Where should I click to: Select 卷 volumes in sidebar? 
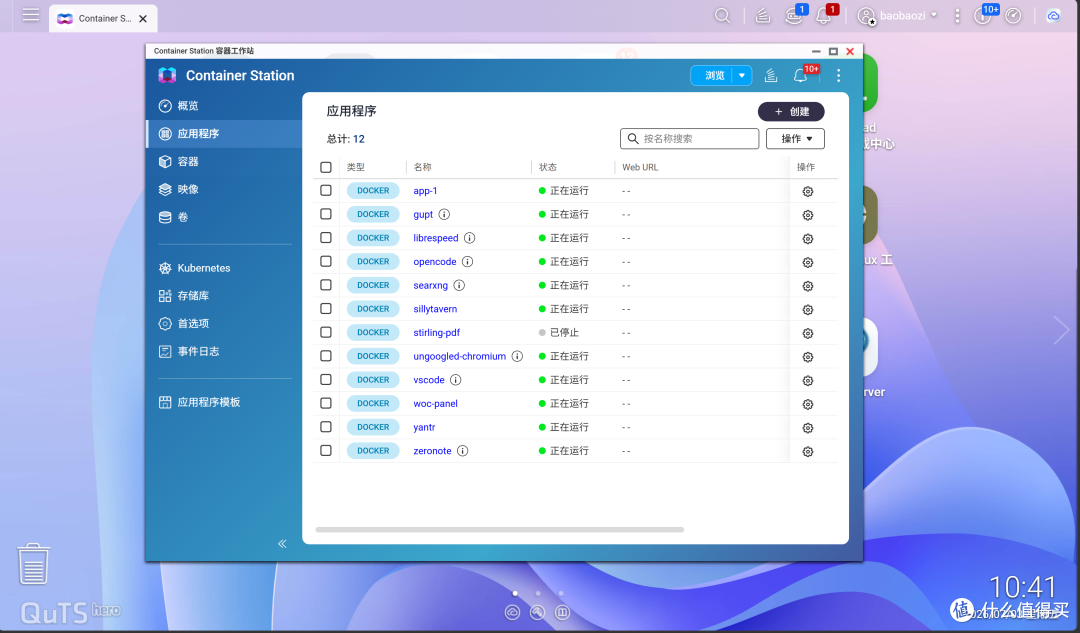[x=224, y=217]
